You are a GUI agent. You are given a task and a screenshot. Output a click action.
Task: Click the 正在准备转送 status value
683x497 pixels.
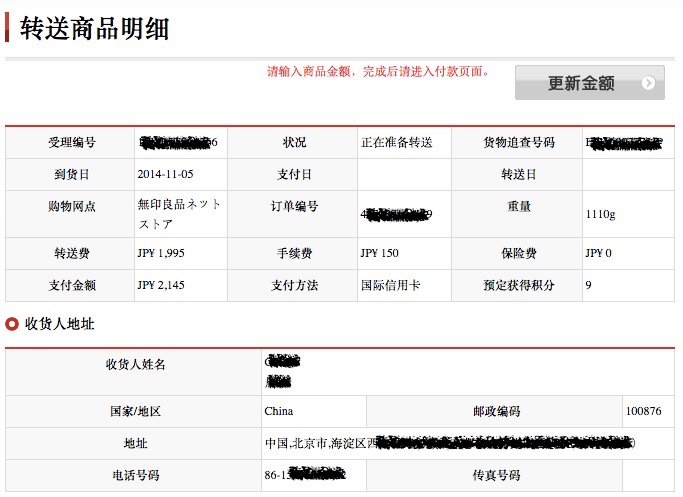(x=396, y=142)
